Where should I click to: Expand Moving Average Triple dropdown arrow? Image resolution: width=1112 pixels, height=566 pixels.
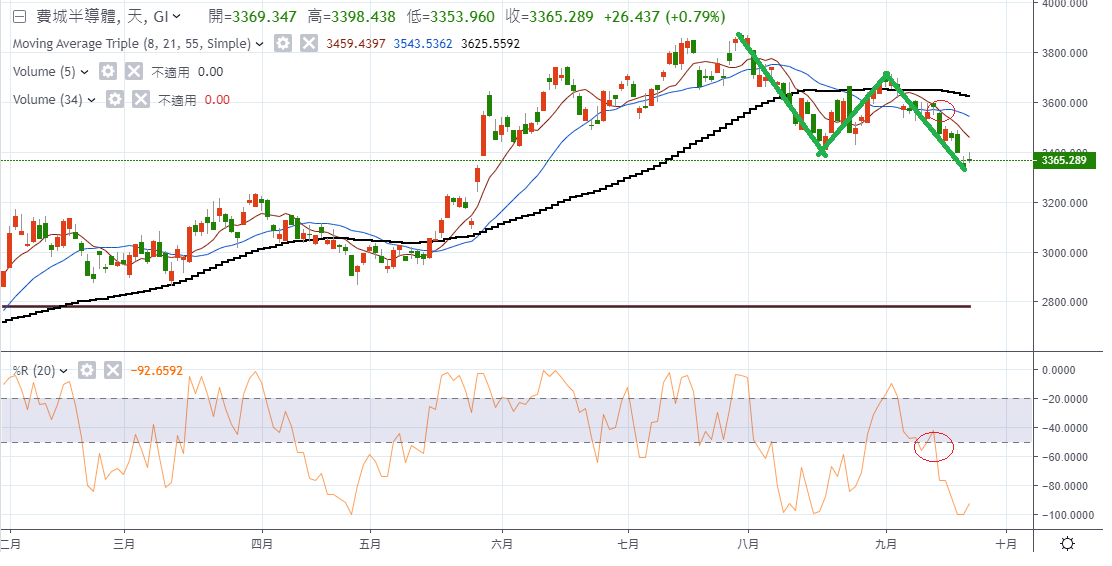261,45
